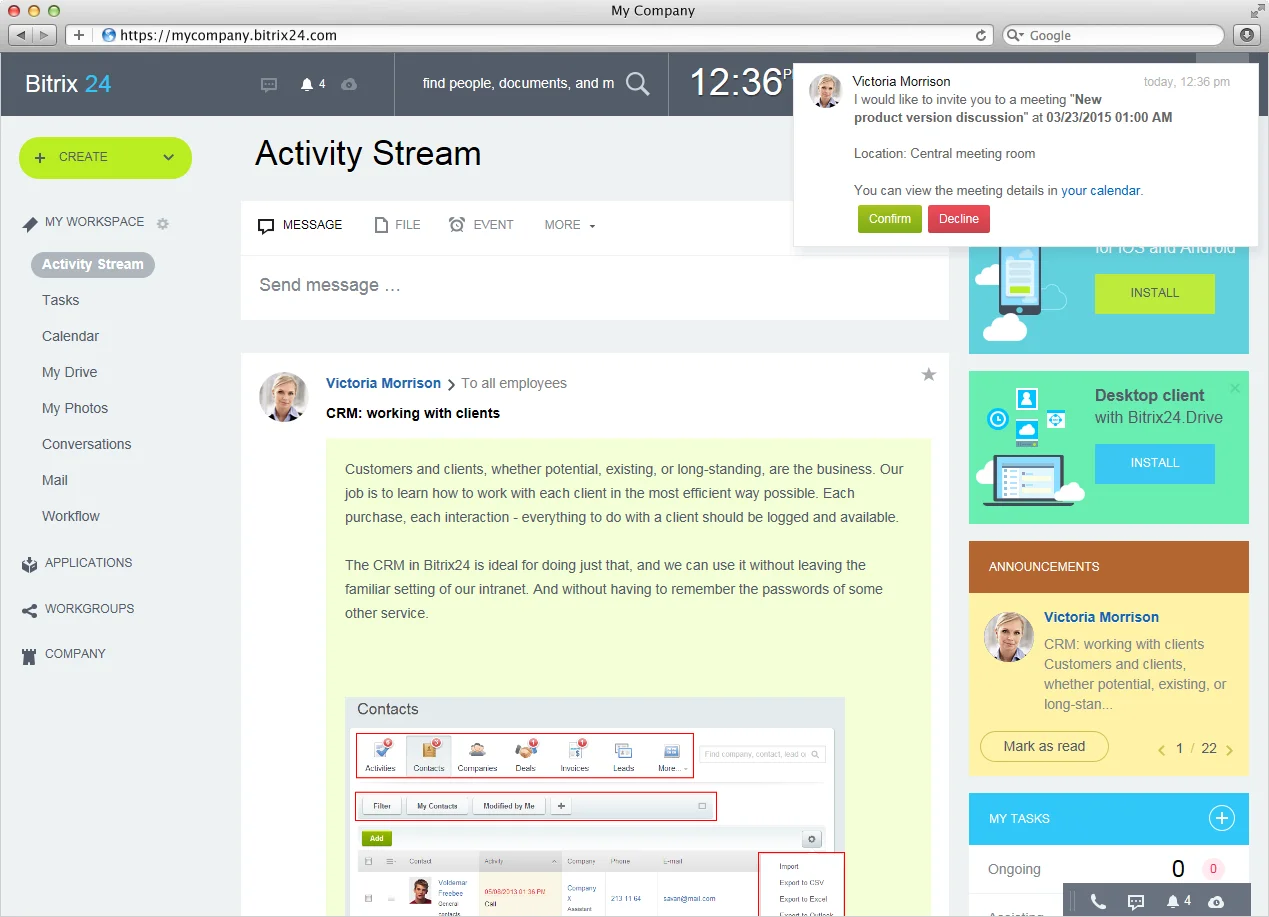Open the cloud icon in top header
1269x917 pixels.
(349, 85)
